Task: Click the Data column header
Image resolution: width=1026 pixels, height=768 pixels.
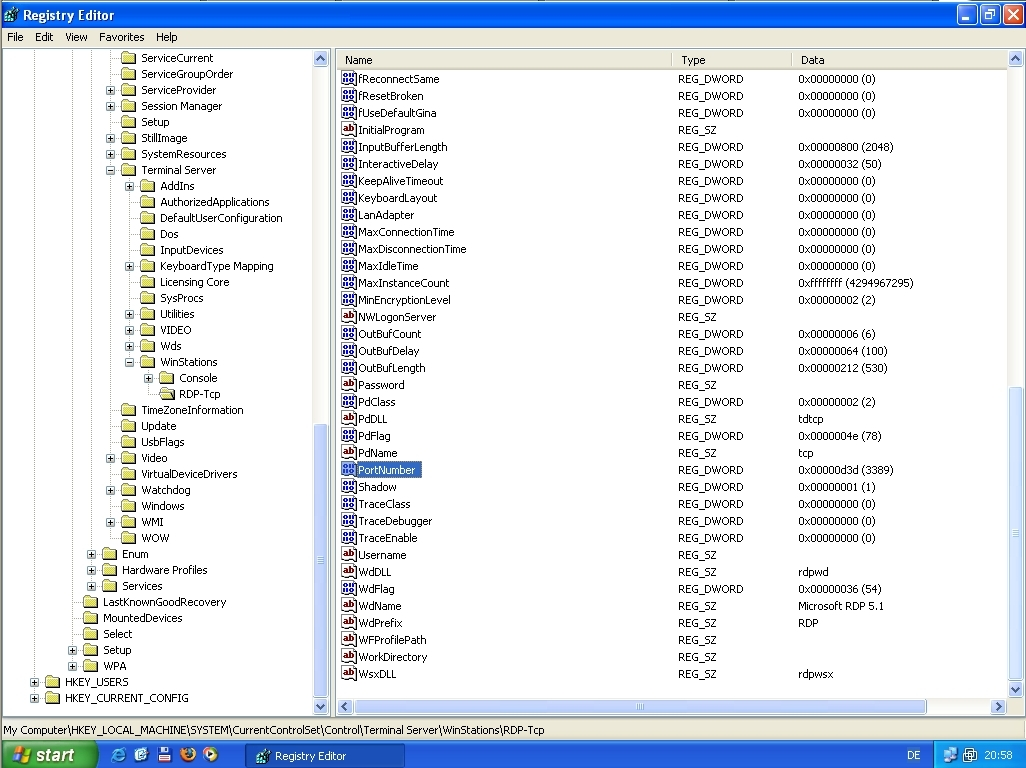Action: 812,60
